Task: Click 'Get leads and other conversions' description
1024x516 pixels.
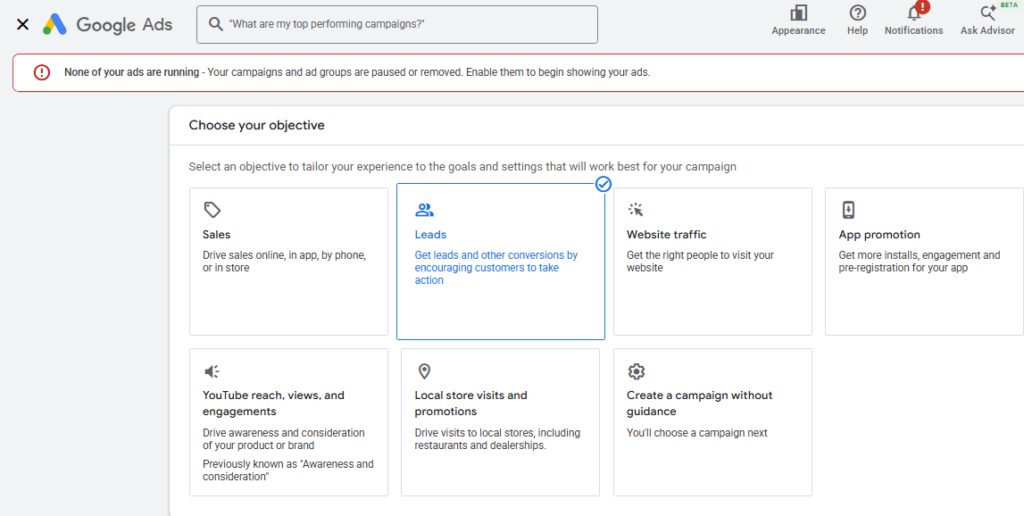Action: pos(496,268)
